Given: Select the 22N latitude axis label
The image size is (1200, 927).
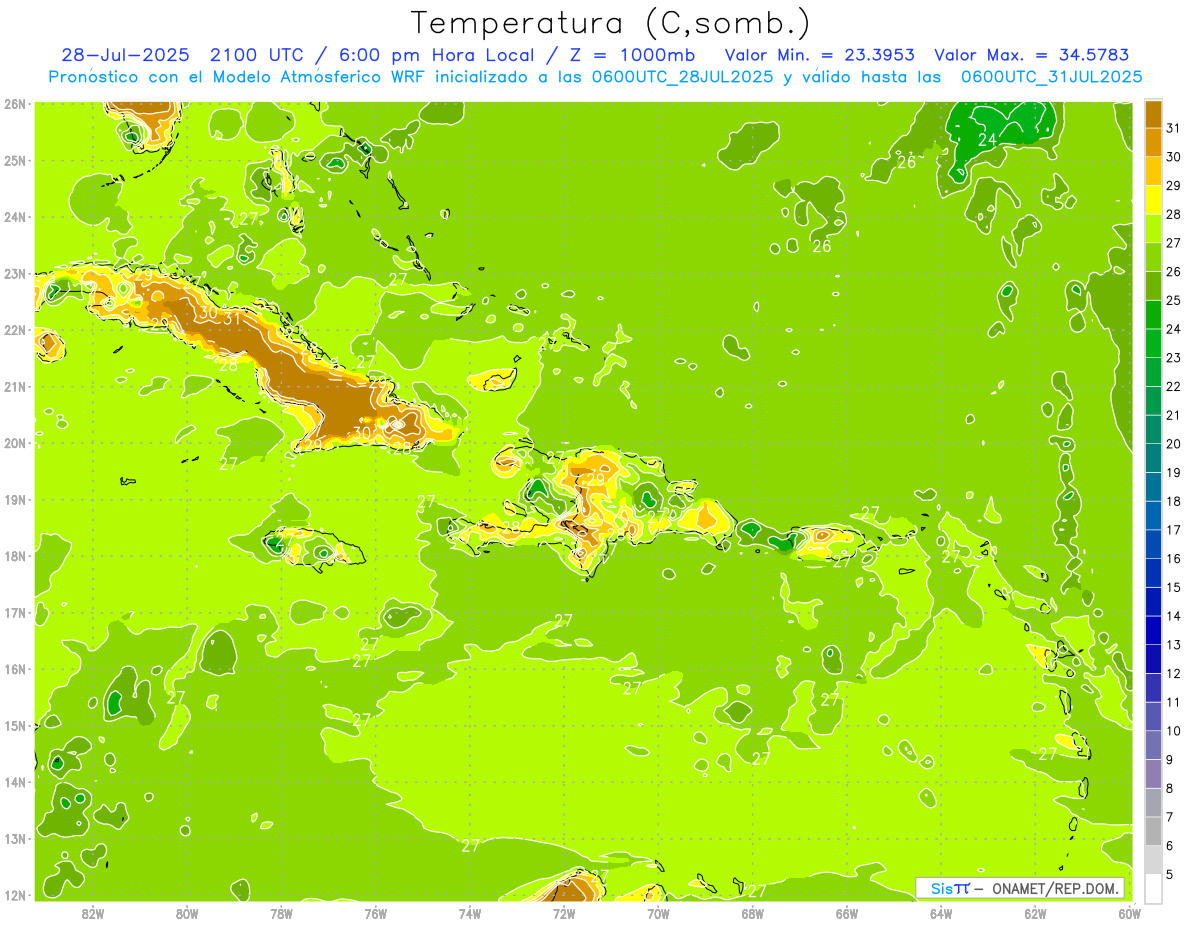Looking at the screenshot, I should 14,330.
